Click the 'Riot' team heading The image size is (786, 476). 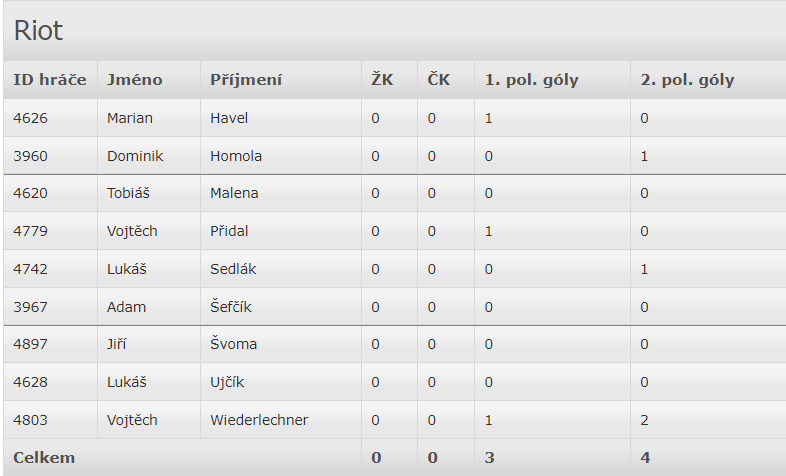[x=38, y=30]
